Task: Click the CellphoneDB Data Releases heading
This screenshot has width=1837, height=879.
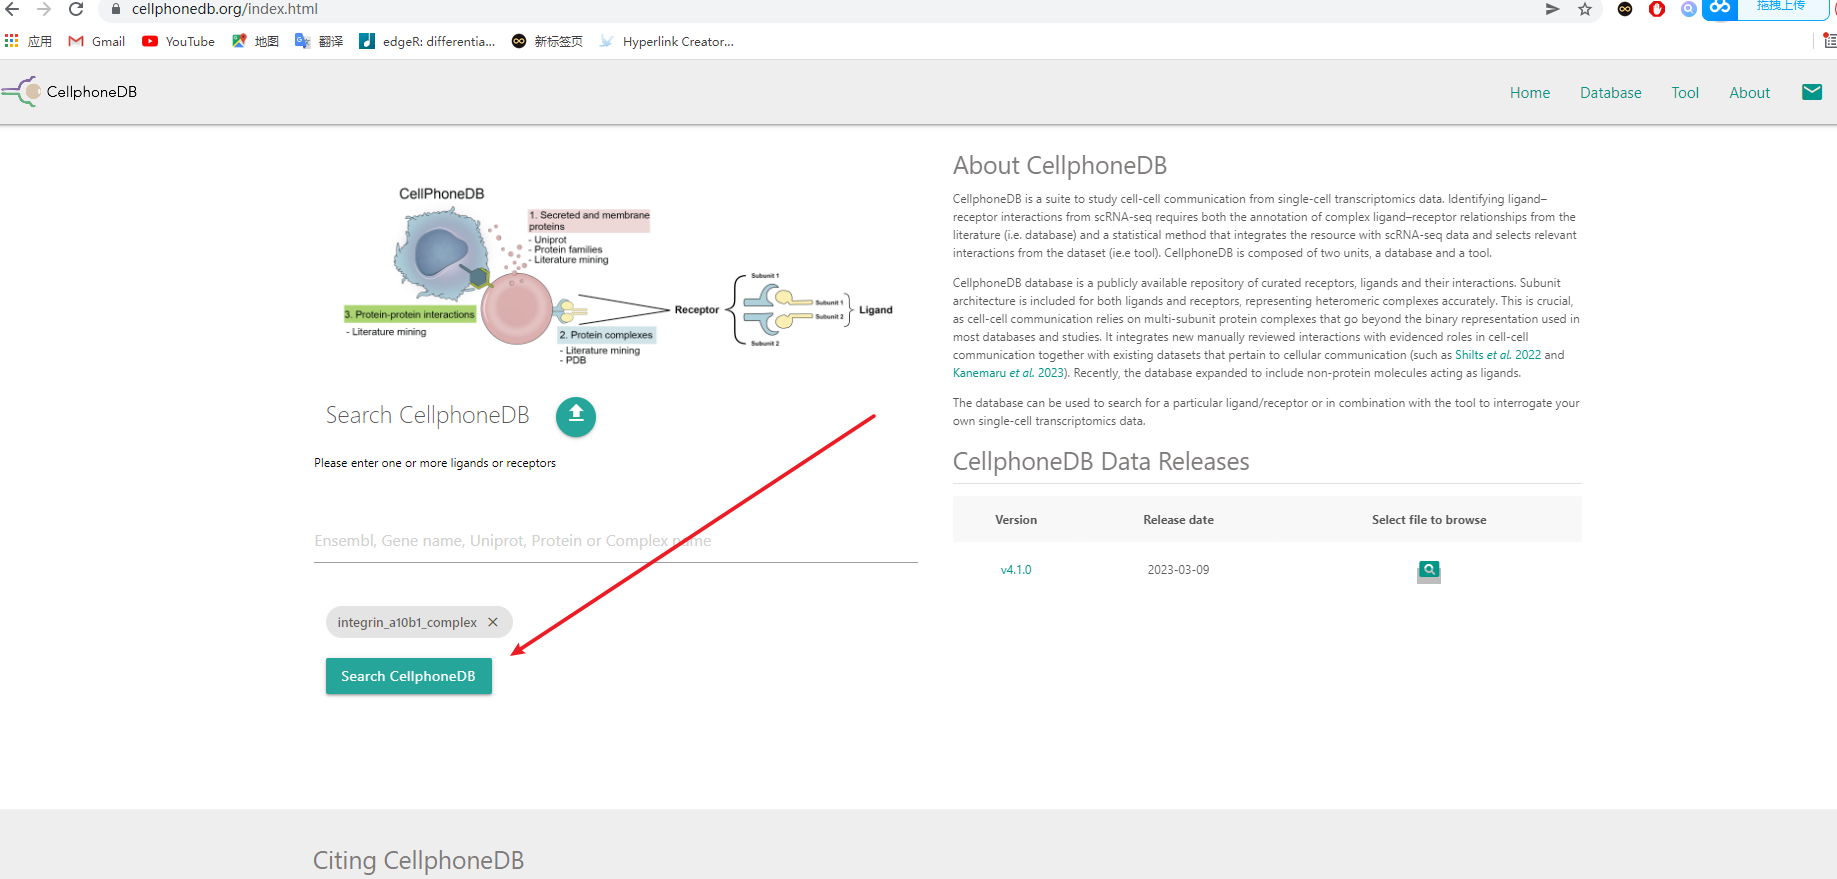Action: coord(1101,461)
